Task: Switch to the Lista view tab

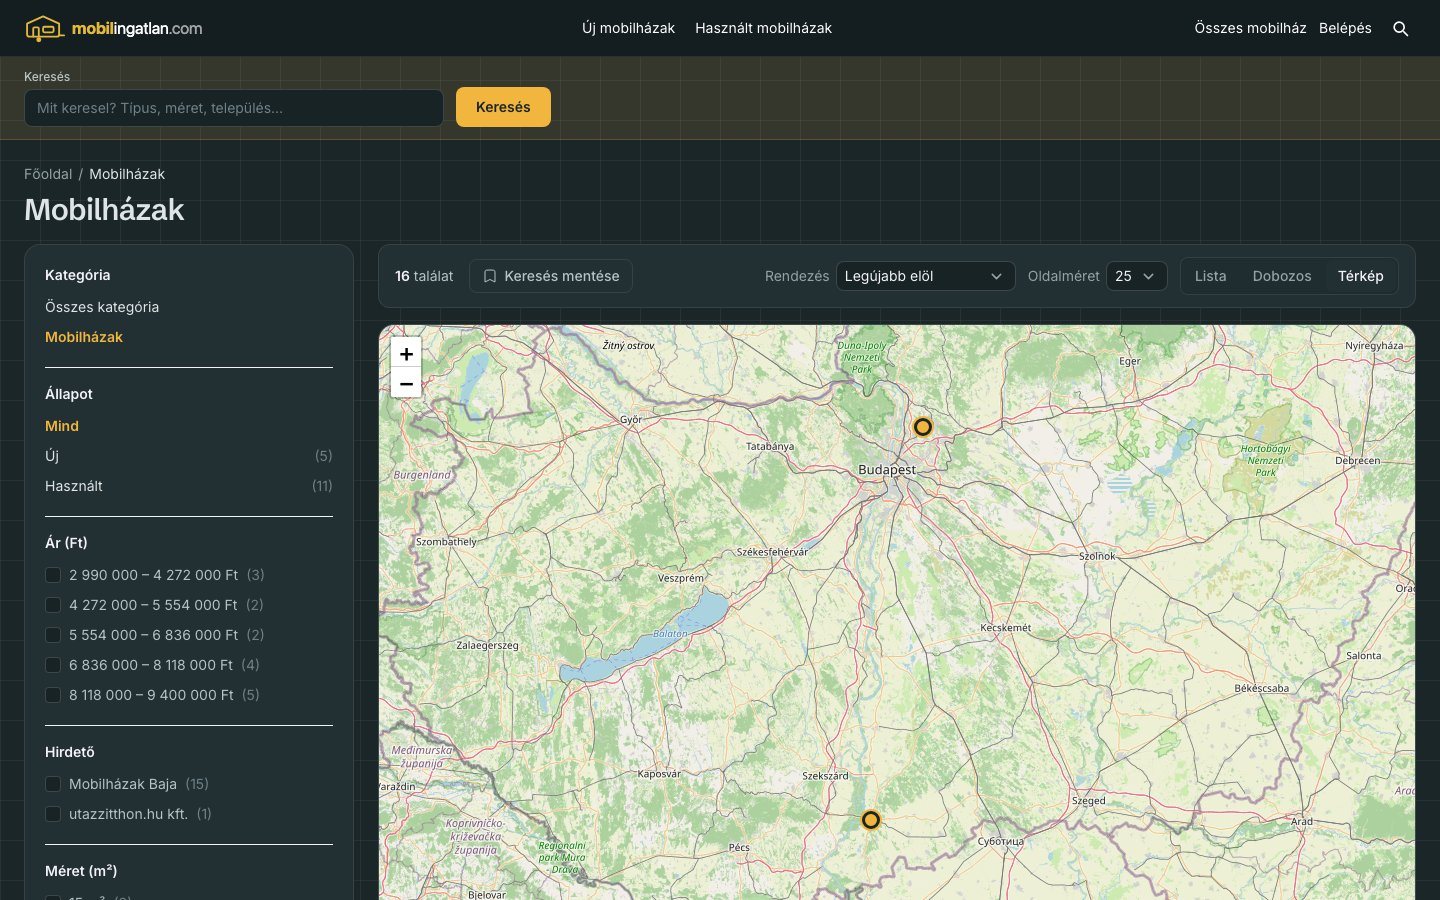Action: coord(1210,276)
